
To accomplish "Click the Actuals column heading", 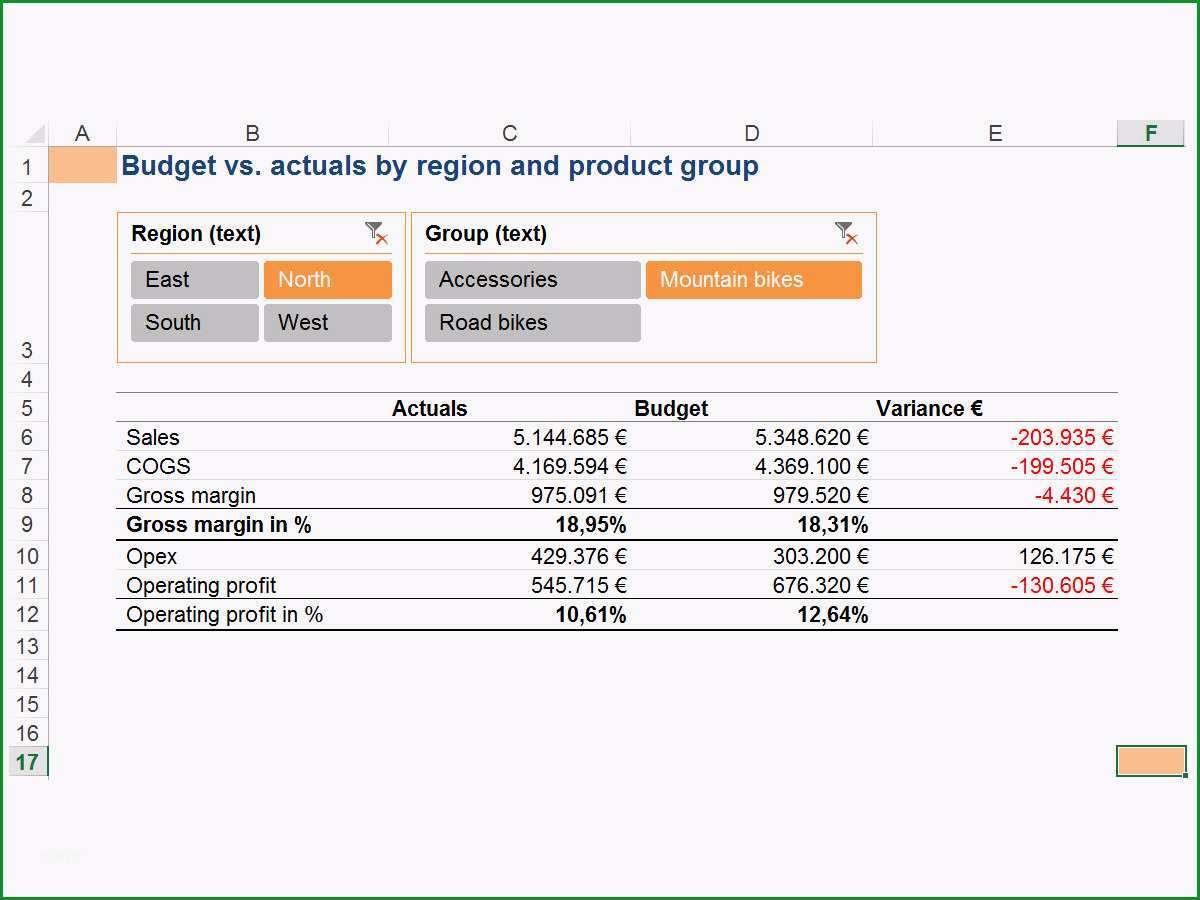I will click(x=429, y=408).
